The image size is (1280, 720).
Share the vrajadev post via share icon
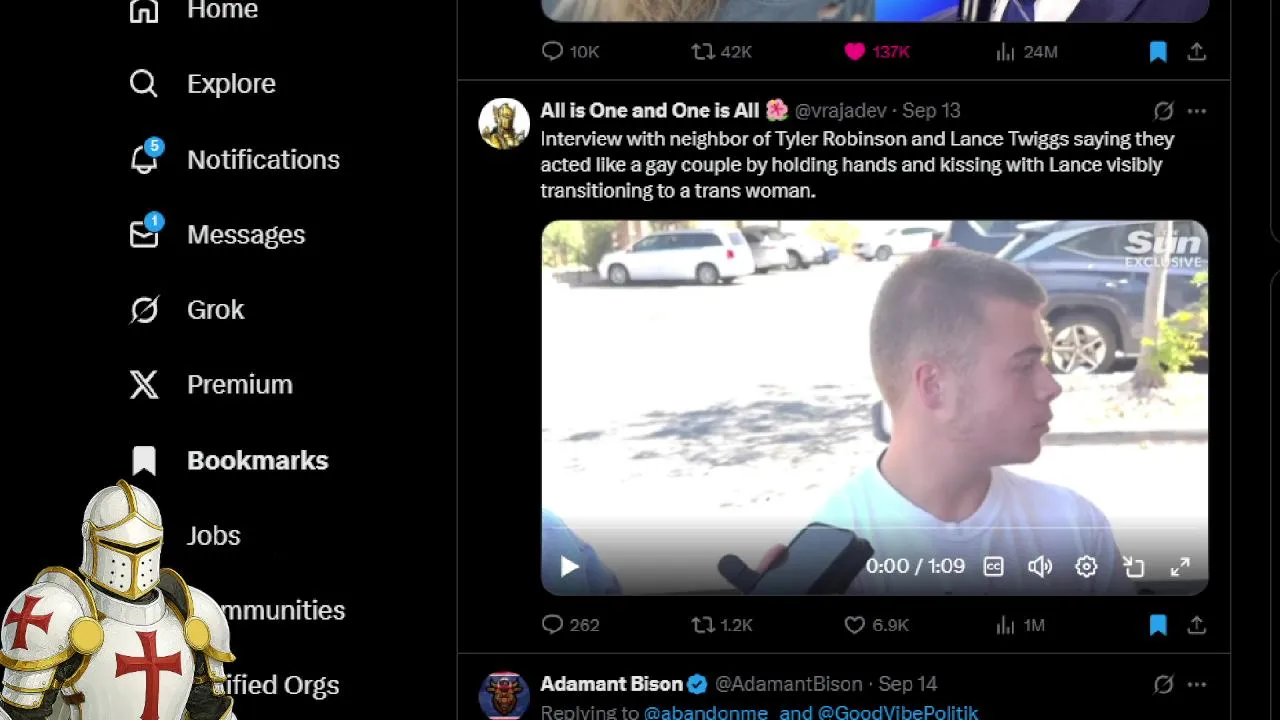(1197, 625)
